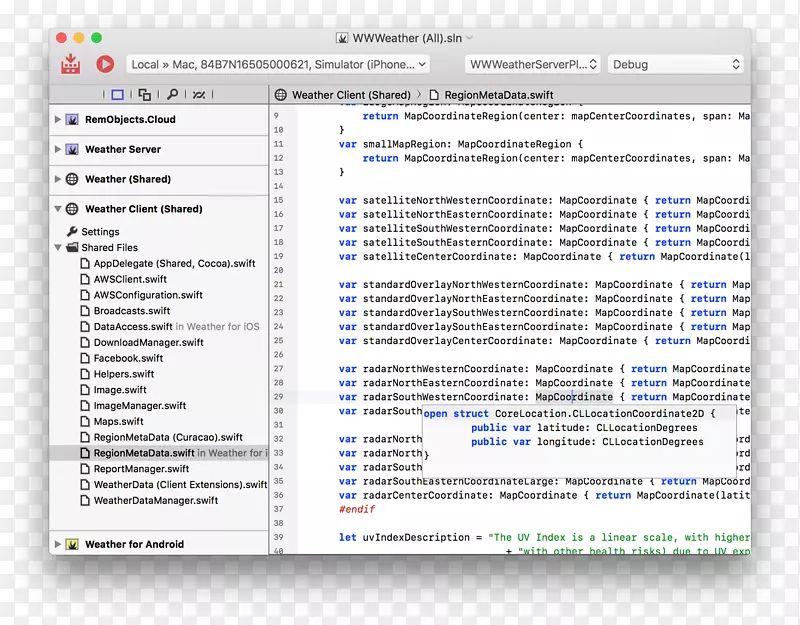Open the WWWeatherServerPl... project selector

[533, 65]
